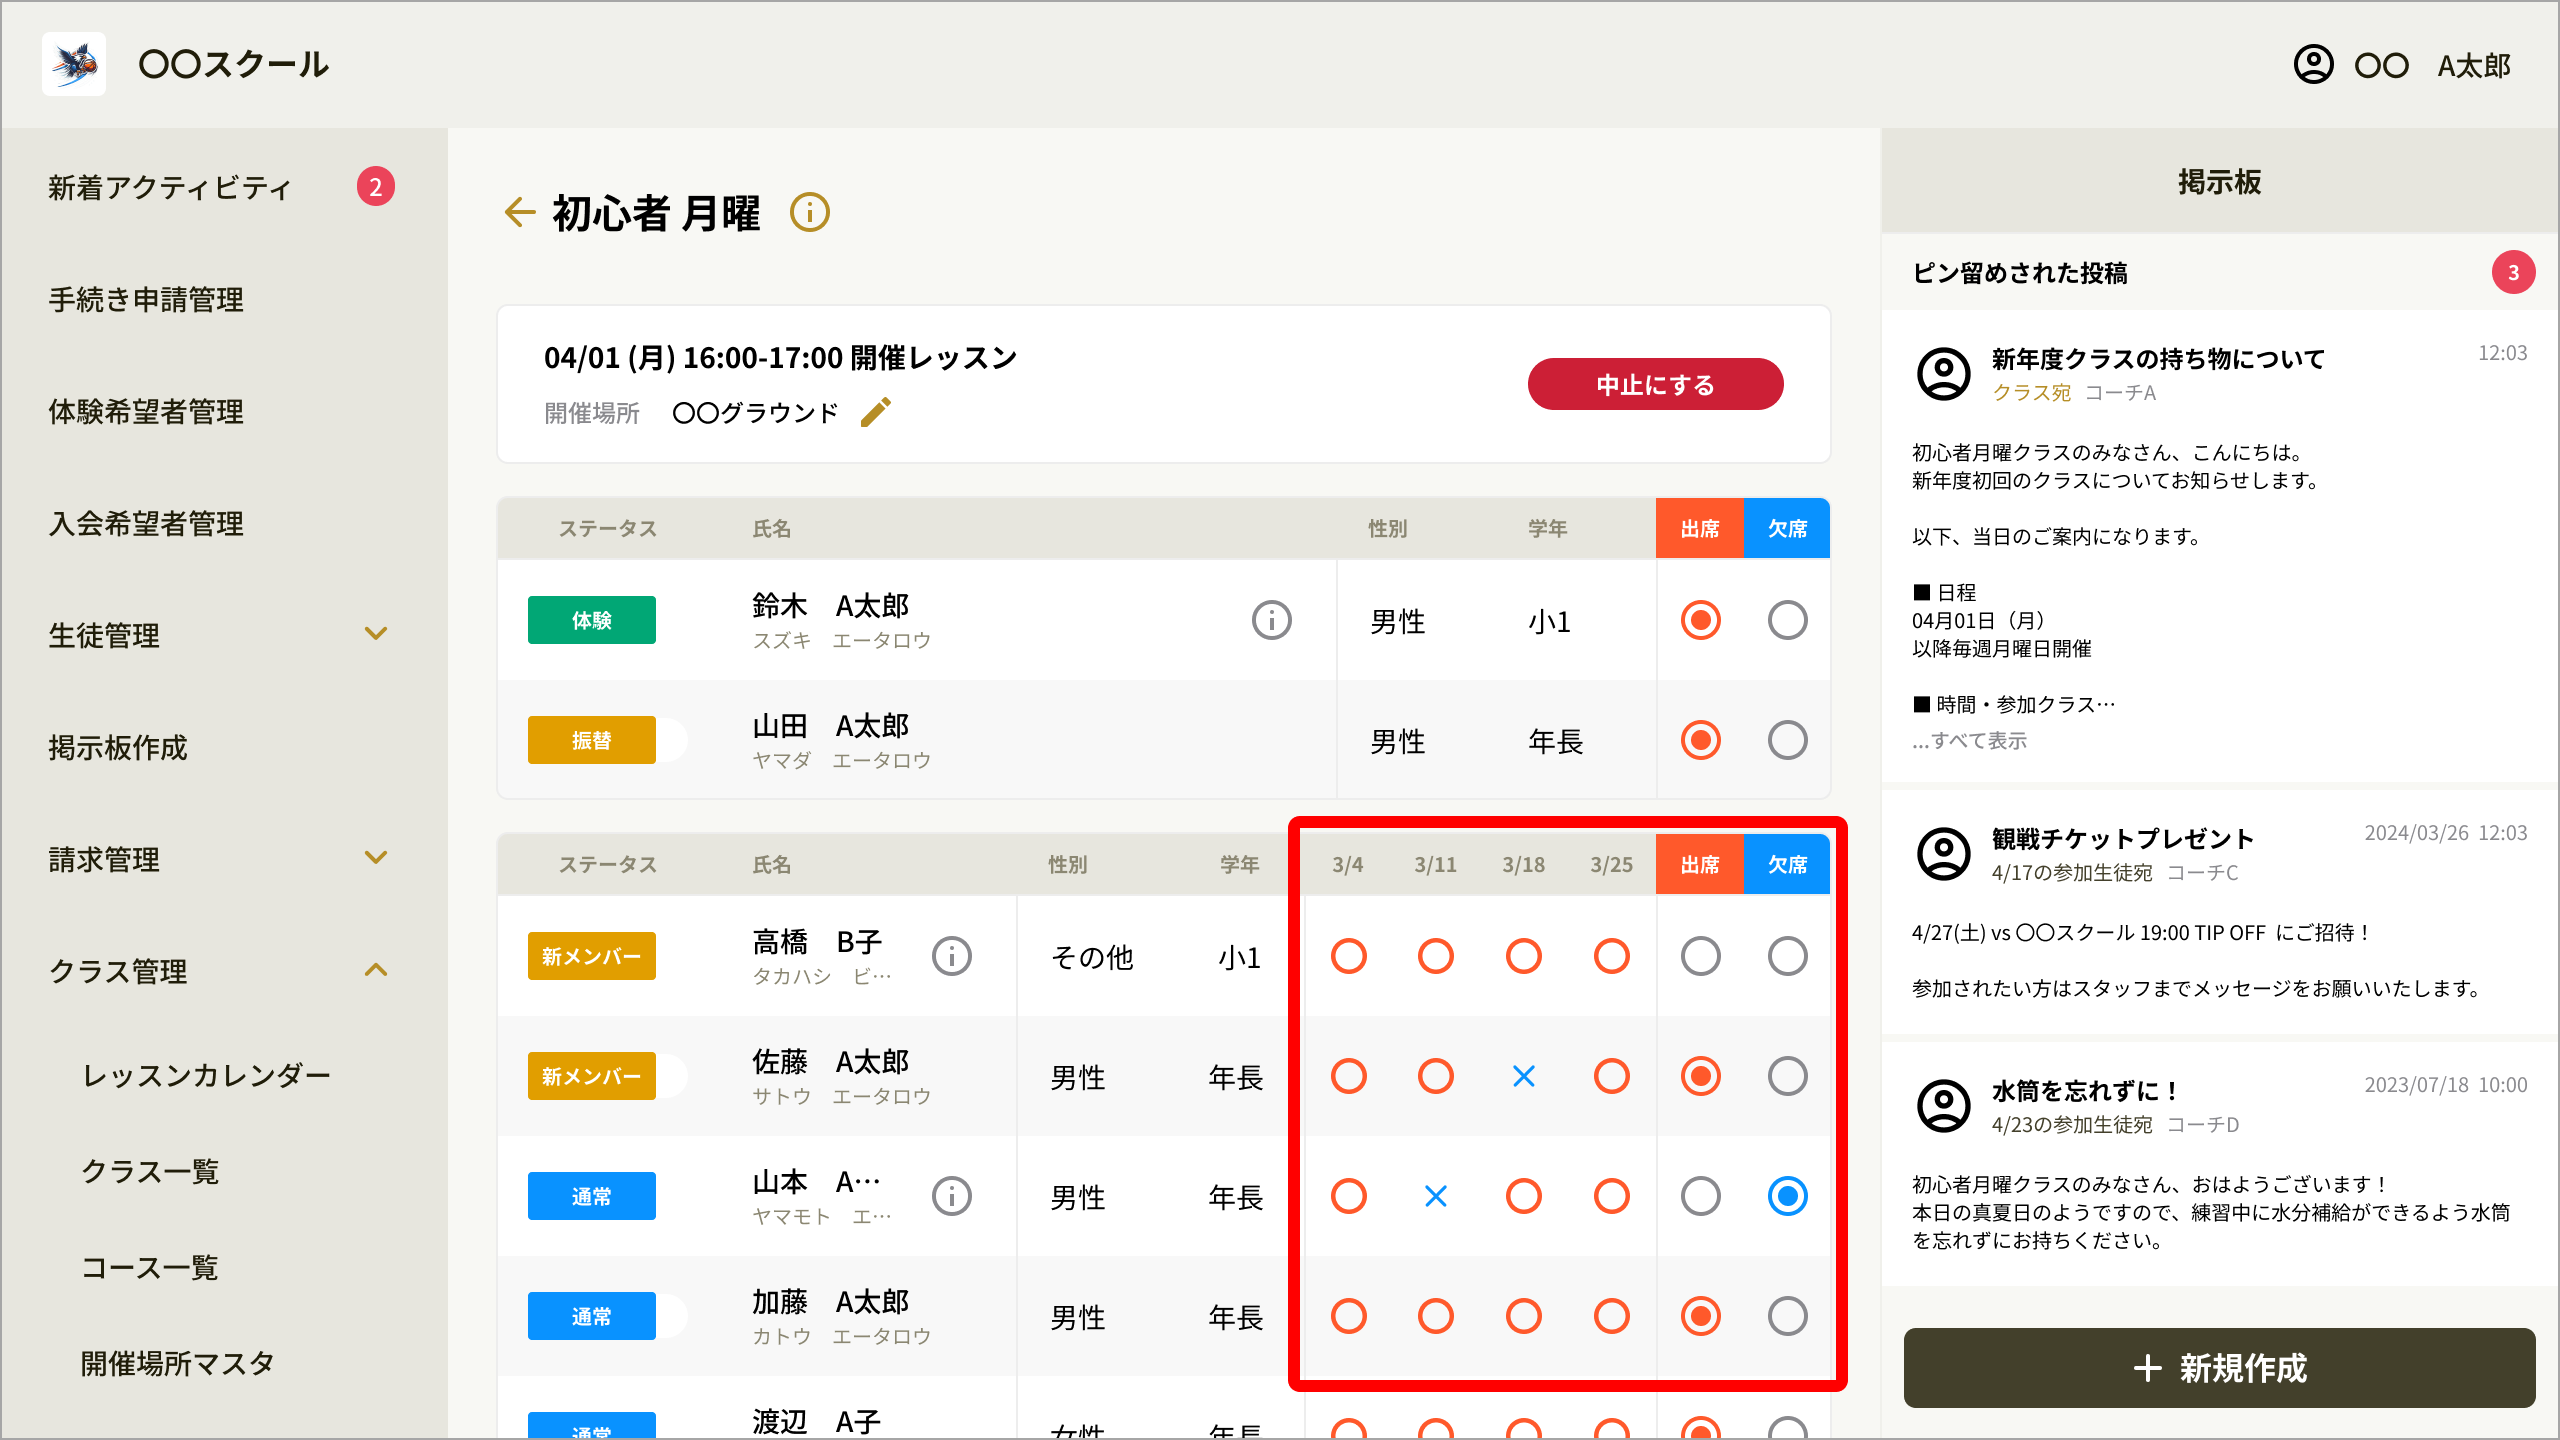Click the notification badge on 新着アクティビティ
Image resolution: width=2560 pixels, height=1440 pixels.
click(376, 186)
